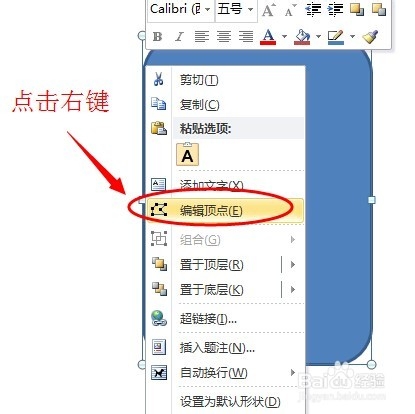This screenshot has width=415, height=414.
Task: Click Insert Caption (插入题注) entry
Action: pyautogui.click(x=225, y=348)
